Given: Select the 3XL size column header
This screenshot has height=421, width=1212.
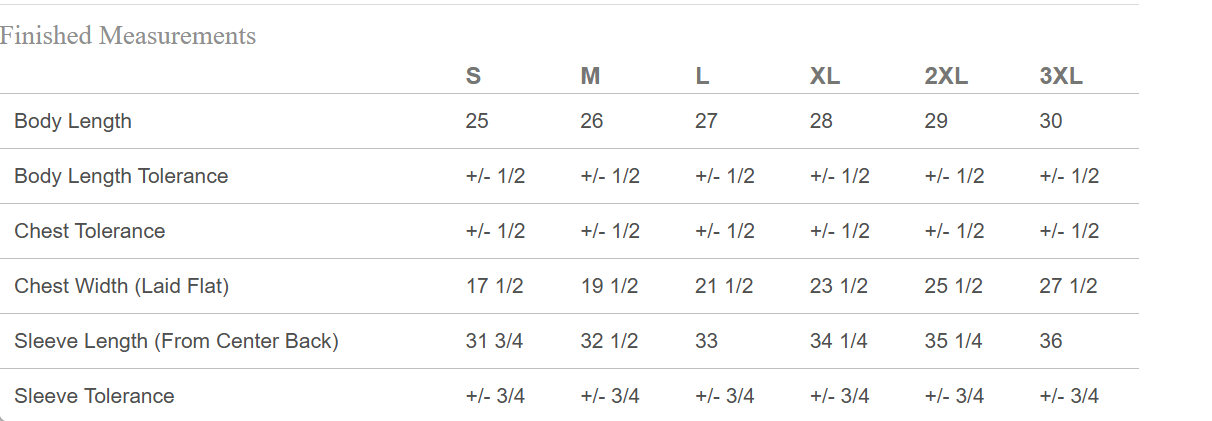Looking at the screenshot, I should coord(1061,76).
